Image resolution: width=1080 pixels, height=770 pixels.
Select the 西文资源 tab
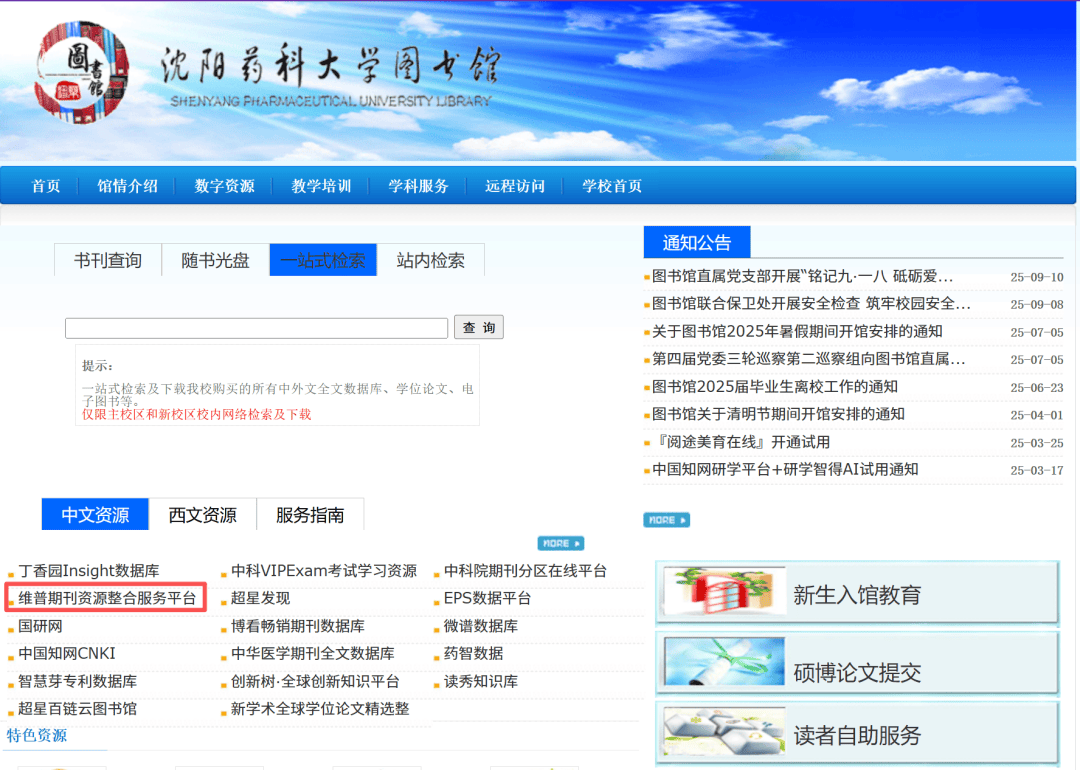[x=203, y=515]
